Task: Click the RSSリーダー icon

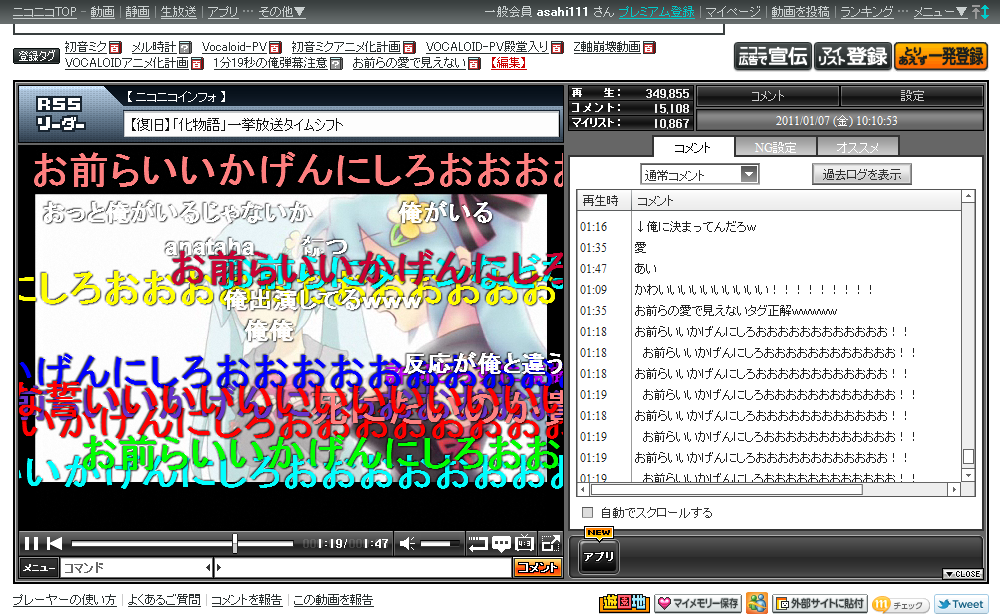Action: (x=59, y=114)
